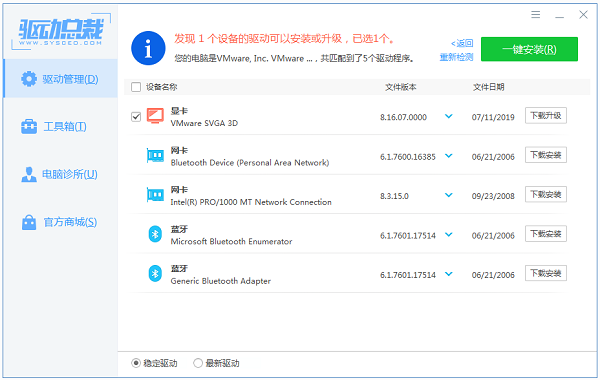This screenshot has height=380, width=600.
Task: Click 下载升级 for VMware SVGA 3D
Action: [546, 116]
